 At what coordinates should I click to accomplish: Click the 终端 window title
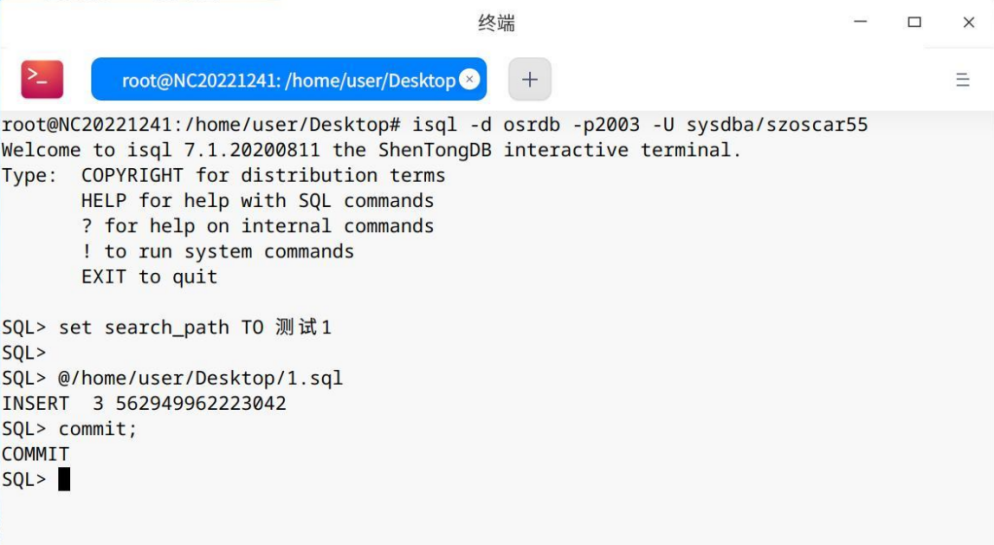pyautogui.click(x=496, y=22)
